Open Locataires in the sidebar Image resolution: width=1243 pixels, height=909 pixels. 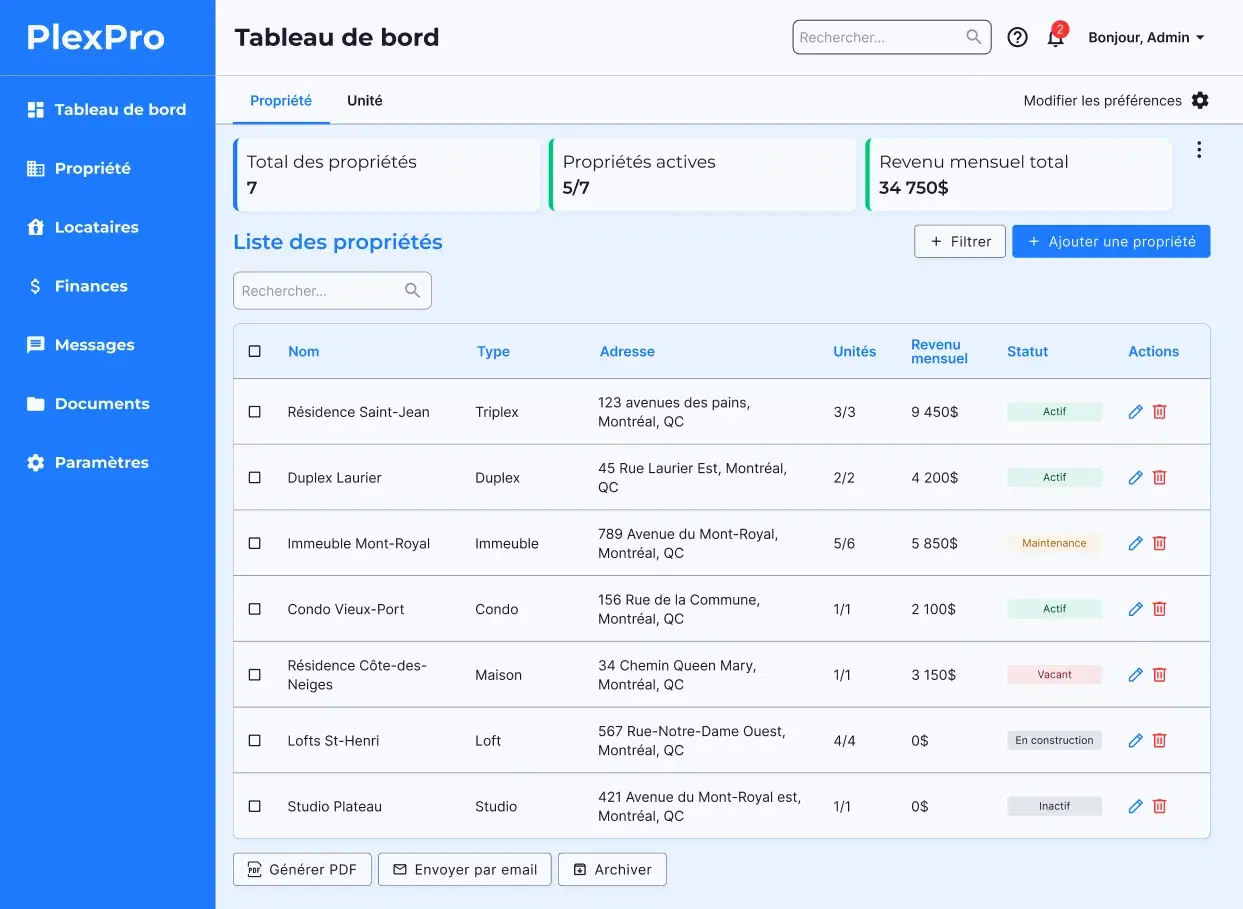[x=96, y=227]
